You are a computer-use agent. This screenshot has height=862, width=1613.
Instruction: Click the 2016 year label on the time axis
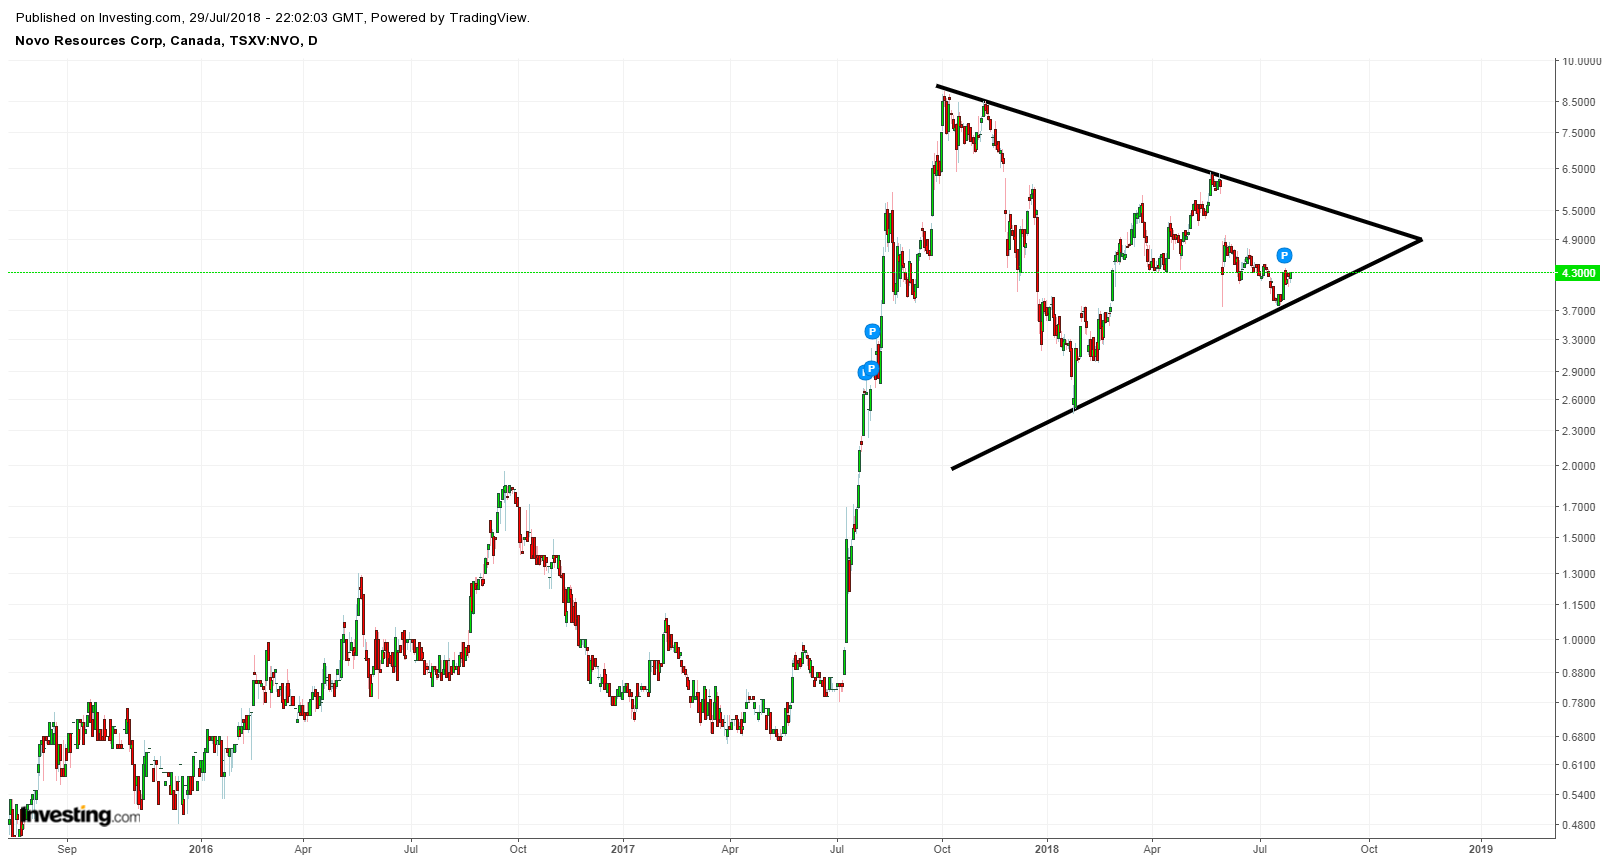coord(201,850)
